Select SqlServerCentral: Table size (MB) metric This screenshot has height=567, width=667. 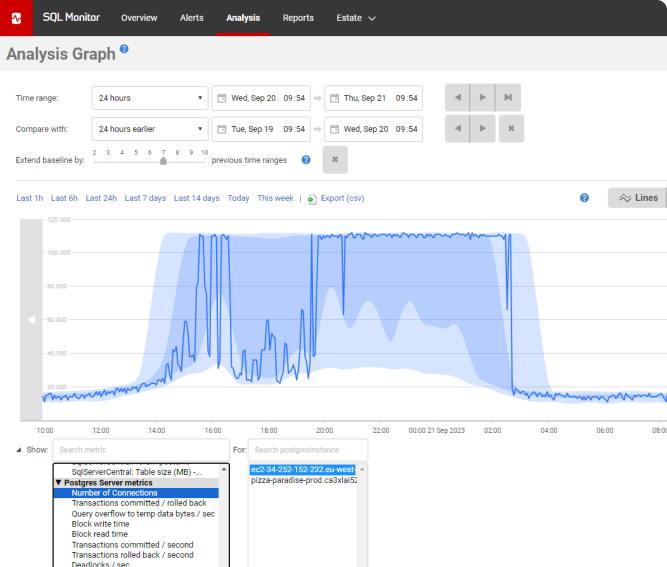[x=136, y=472]
